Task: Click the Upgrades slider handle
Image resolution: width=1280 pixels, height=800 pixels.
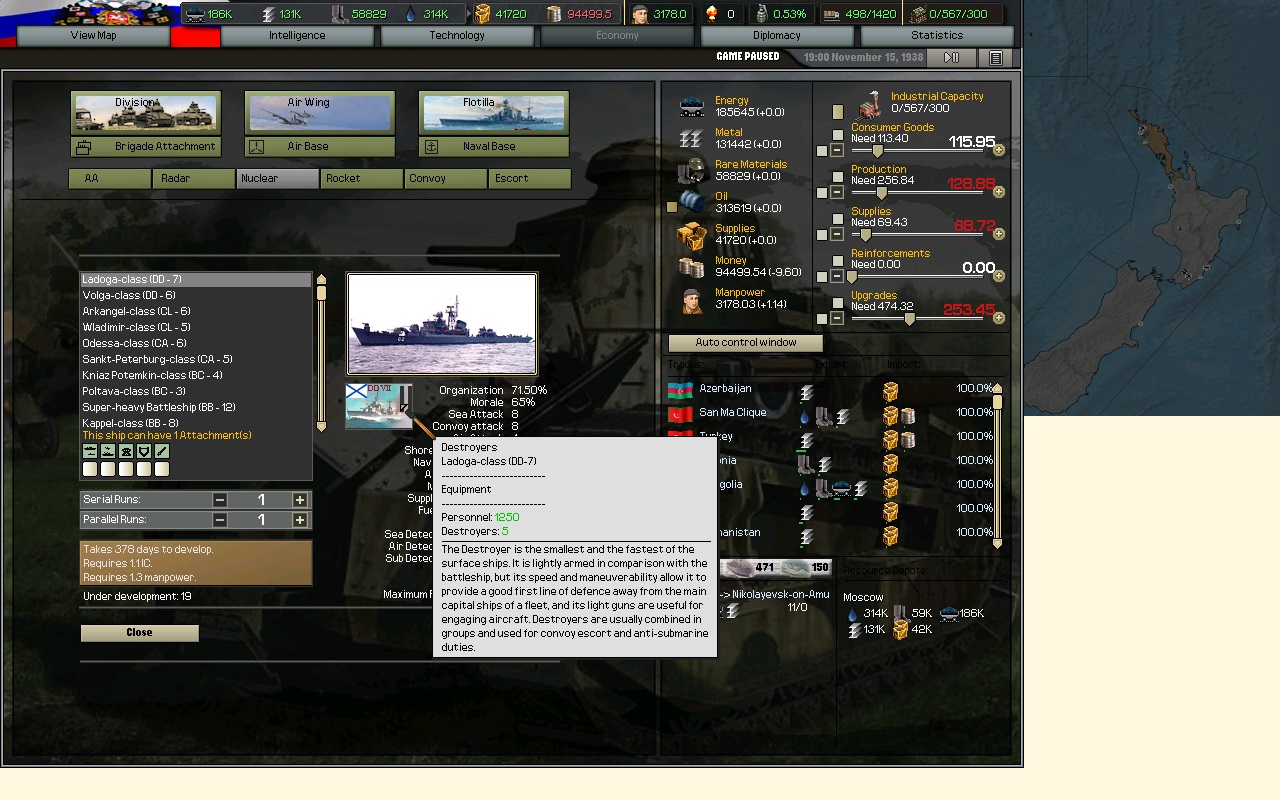Action: tap(909, 319)
